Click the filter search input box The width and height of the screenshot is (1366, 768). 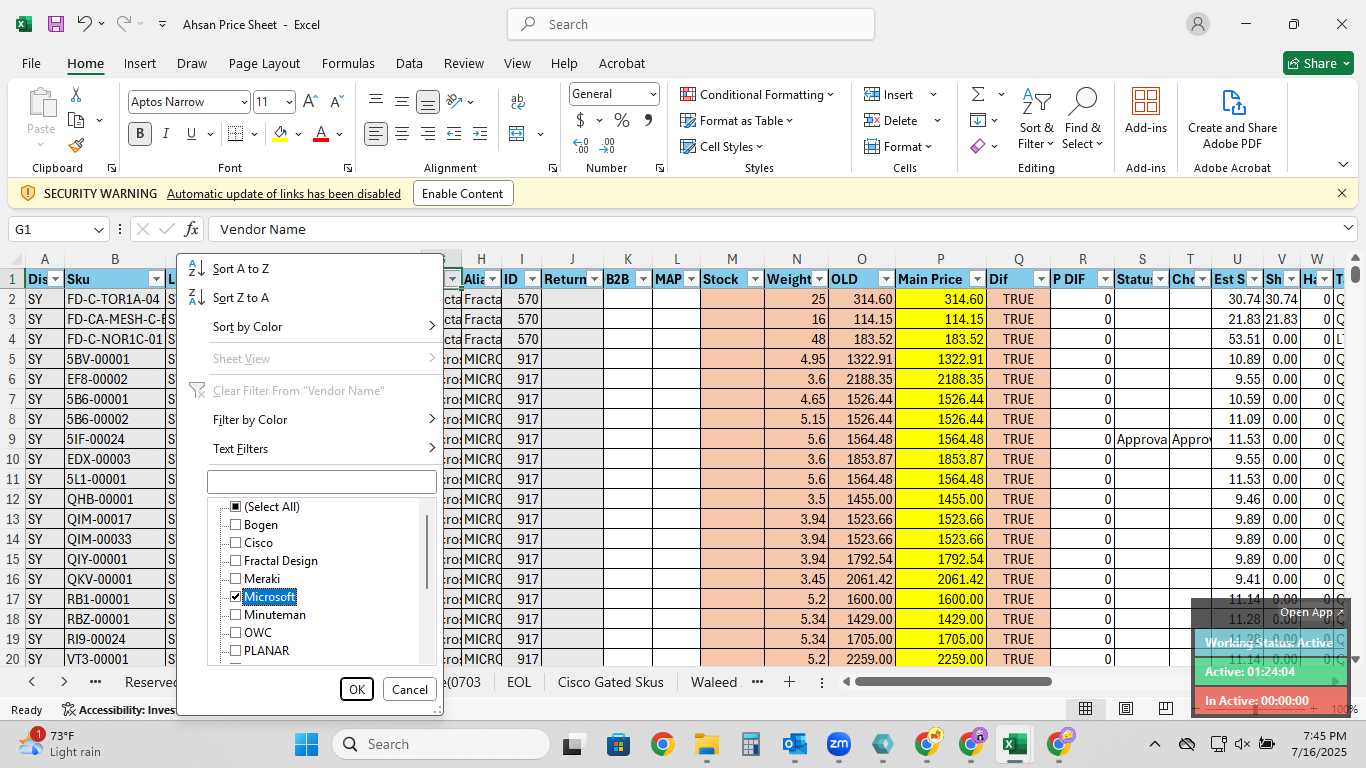322,482
